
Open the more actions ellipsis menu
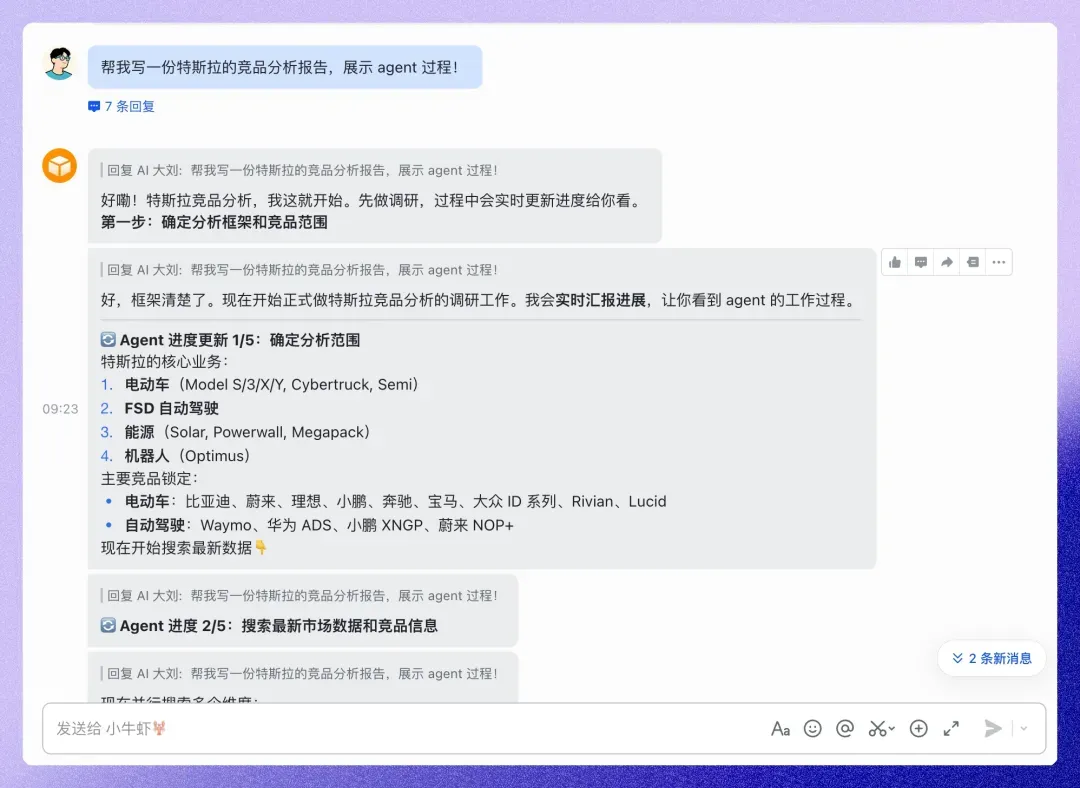tap(999, 262)
